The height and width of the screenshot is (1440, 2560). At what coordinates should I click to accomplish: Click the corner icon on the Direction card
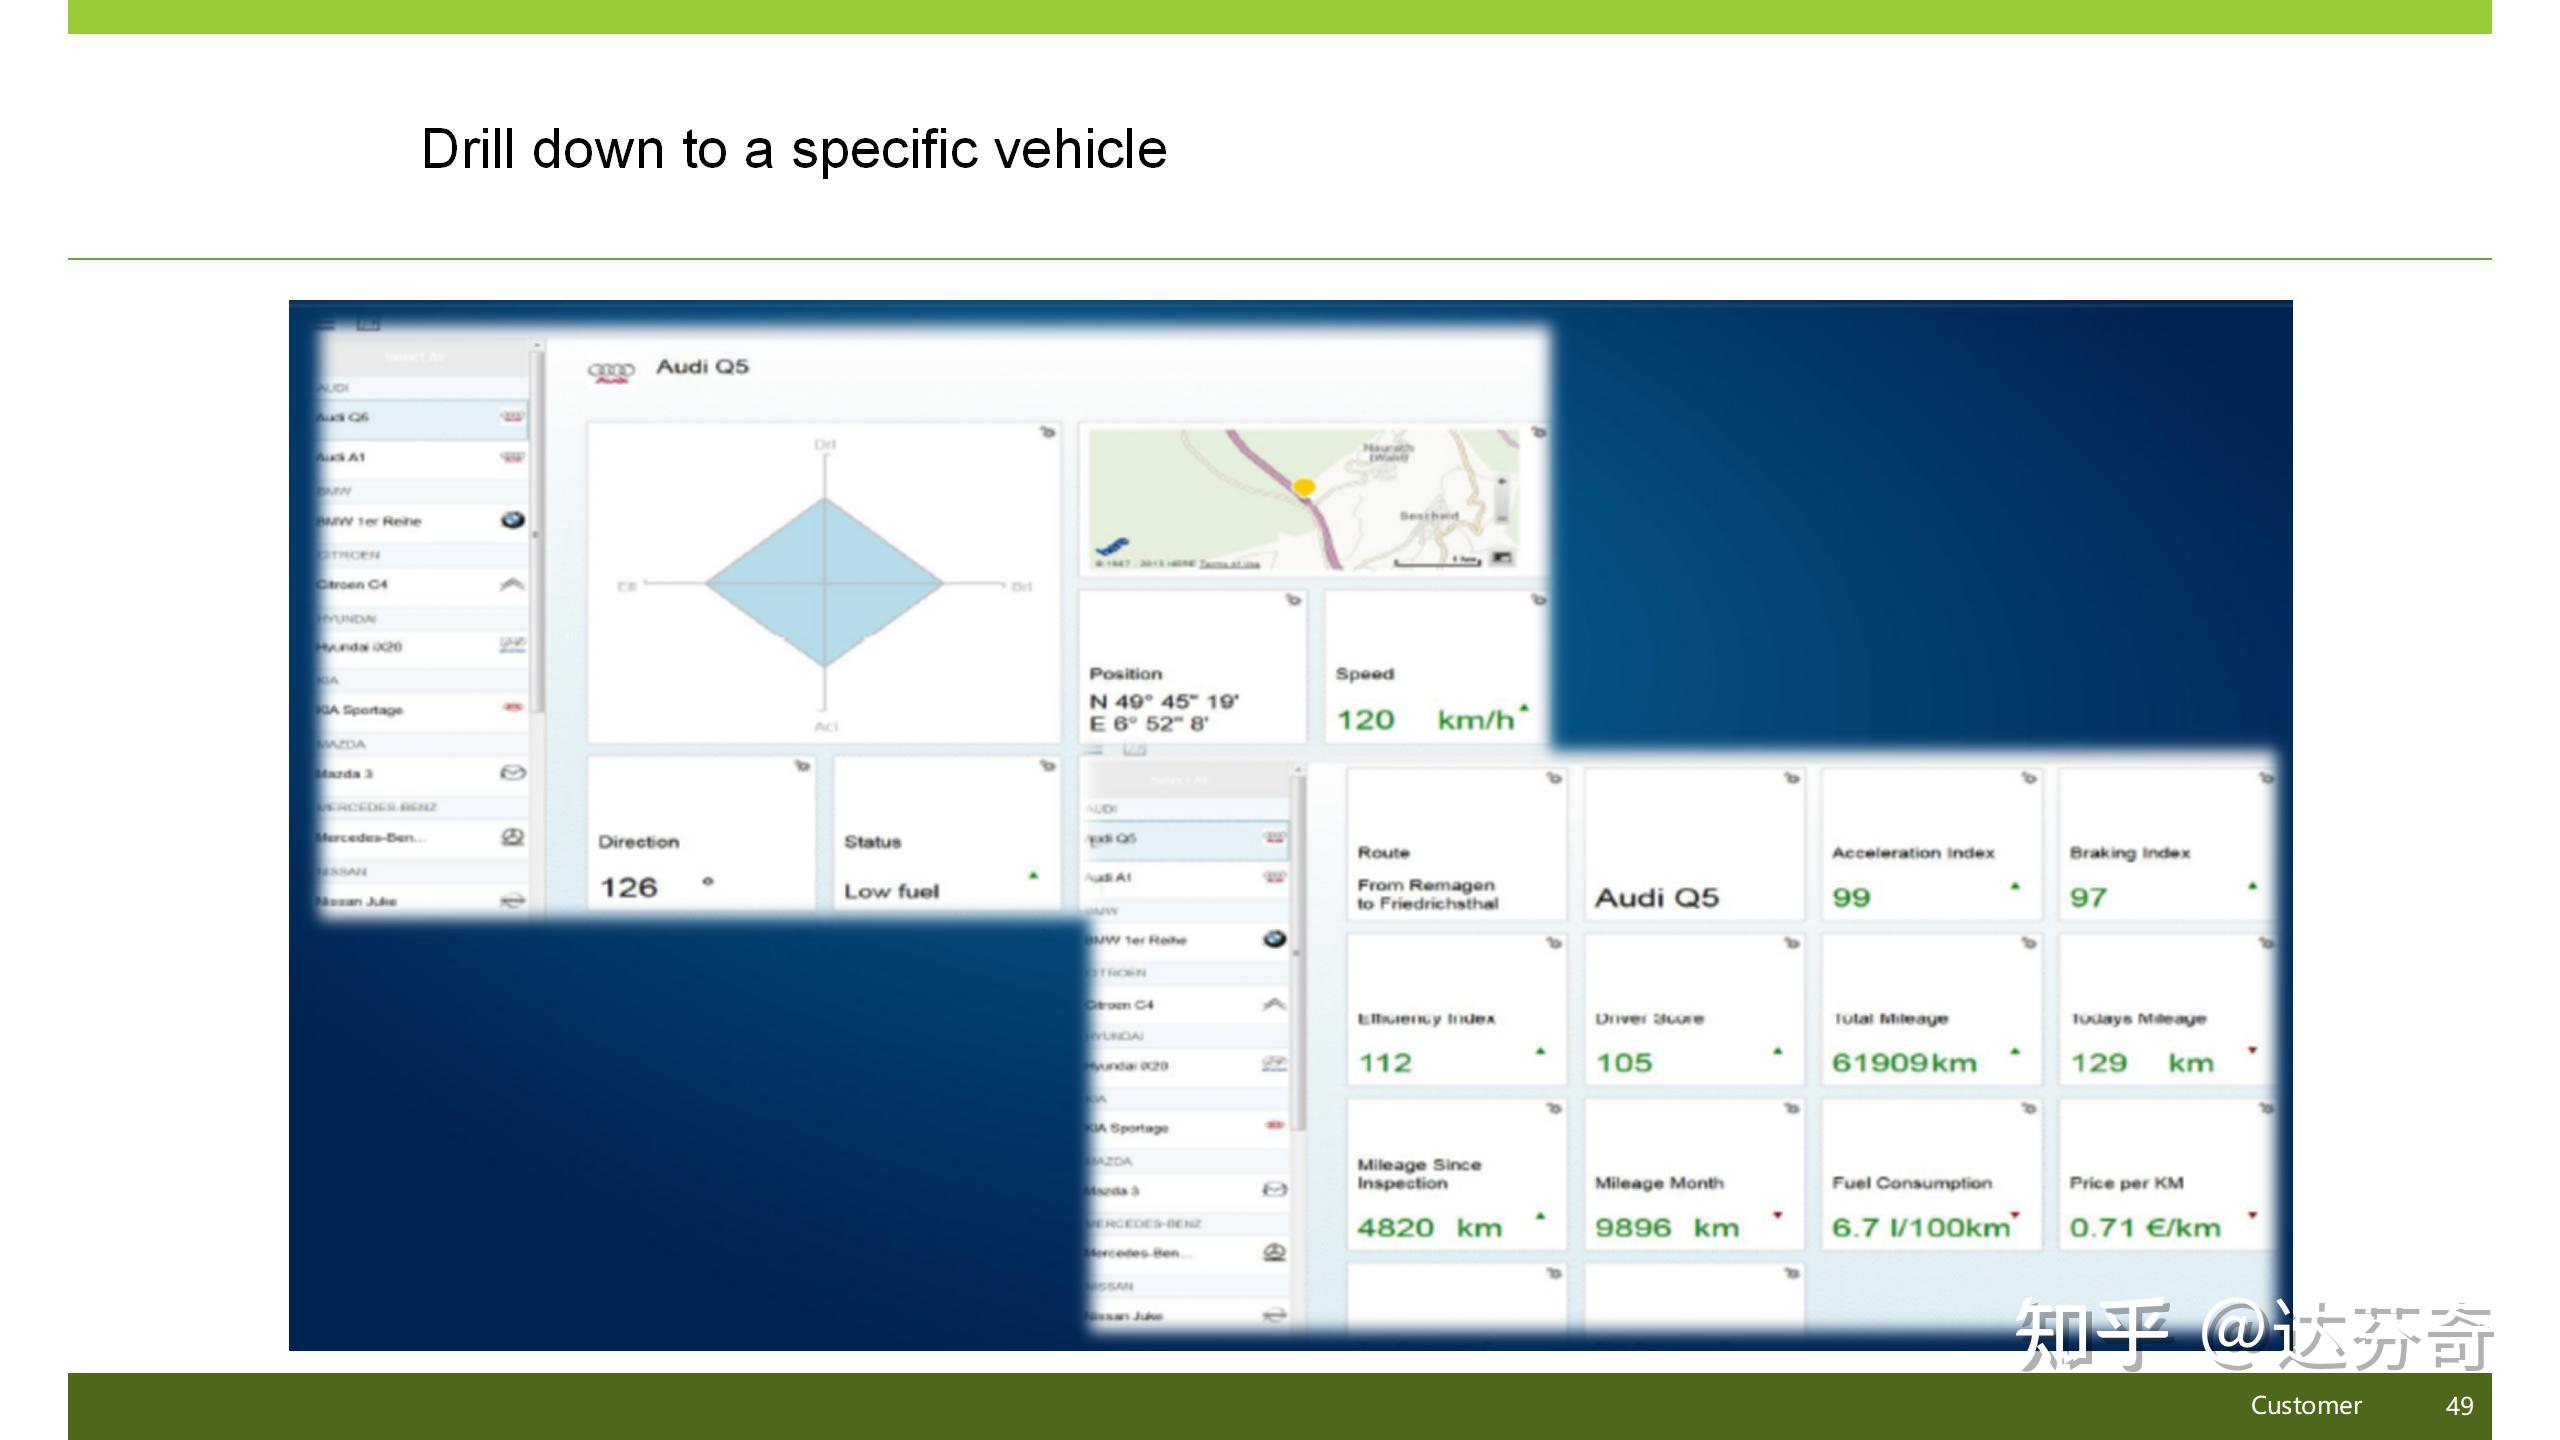coord(802,766)
